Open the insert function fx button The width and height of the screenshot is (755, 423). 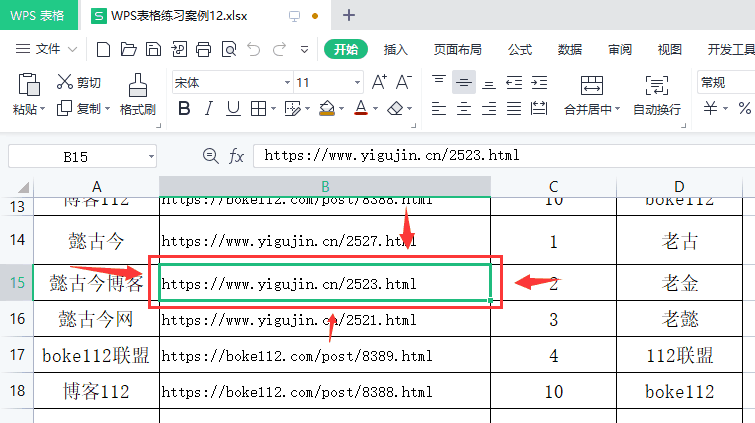click(236, 156)
